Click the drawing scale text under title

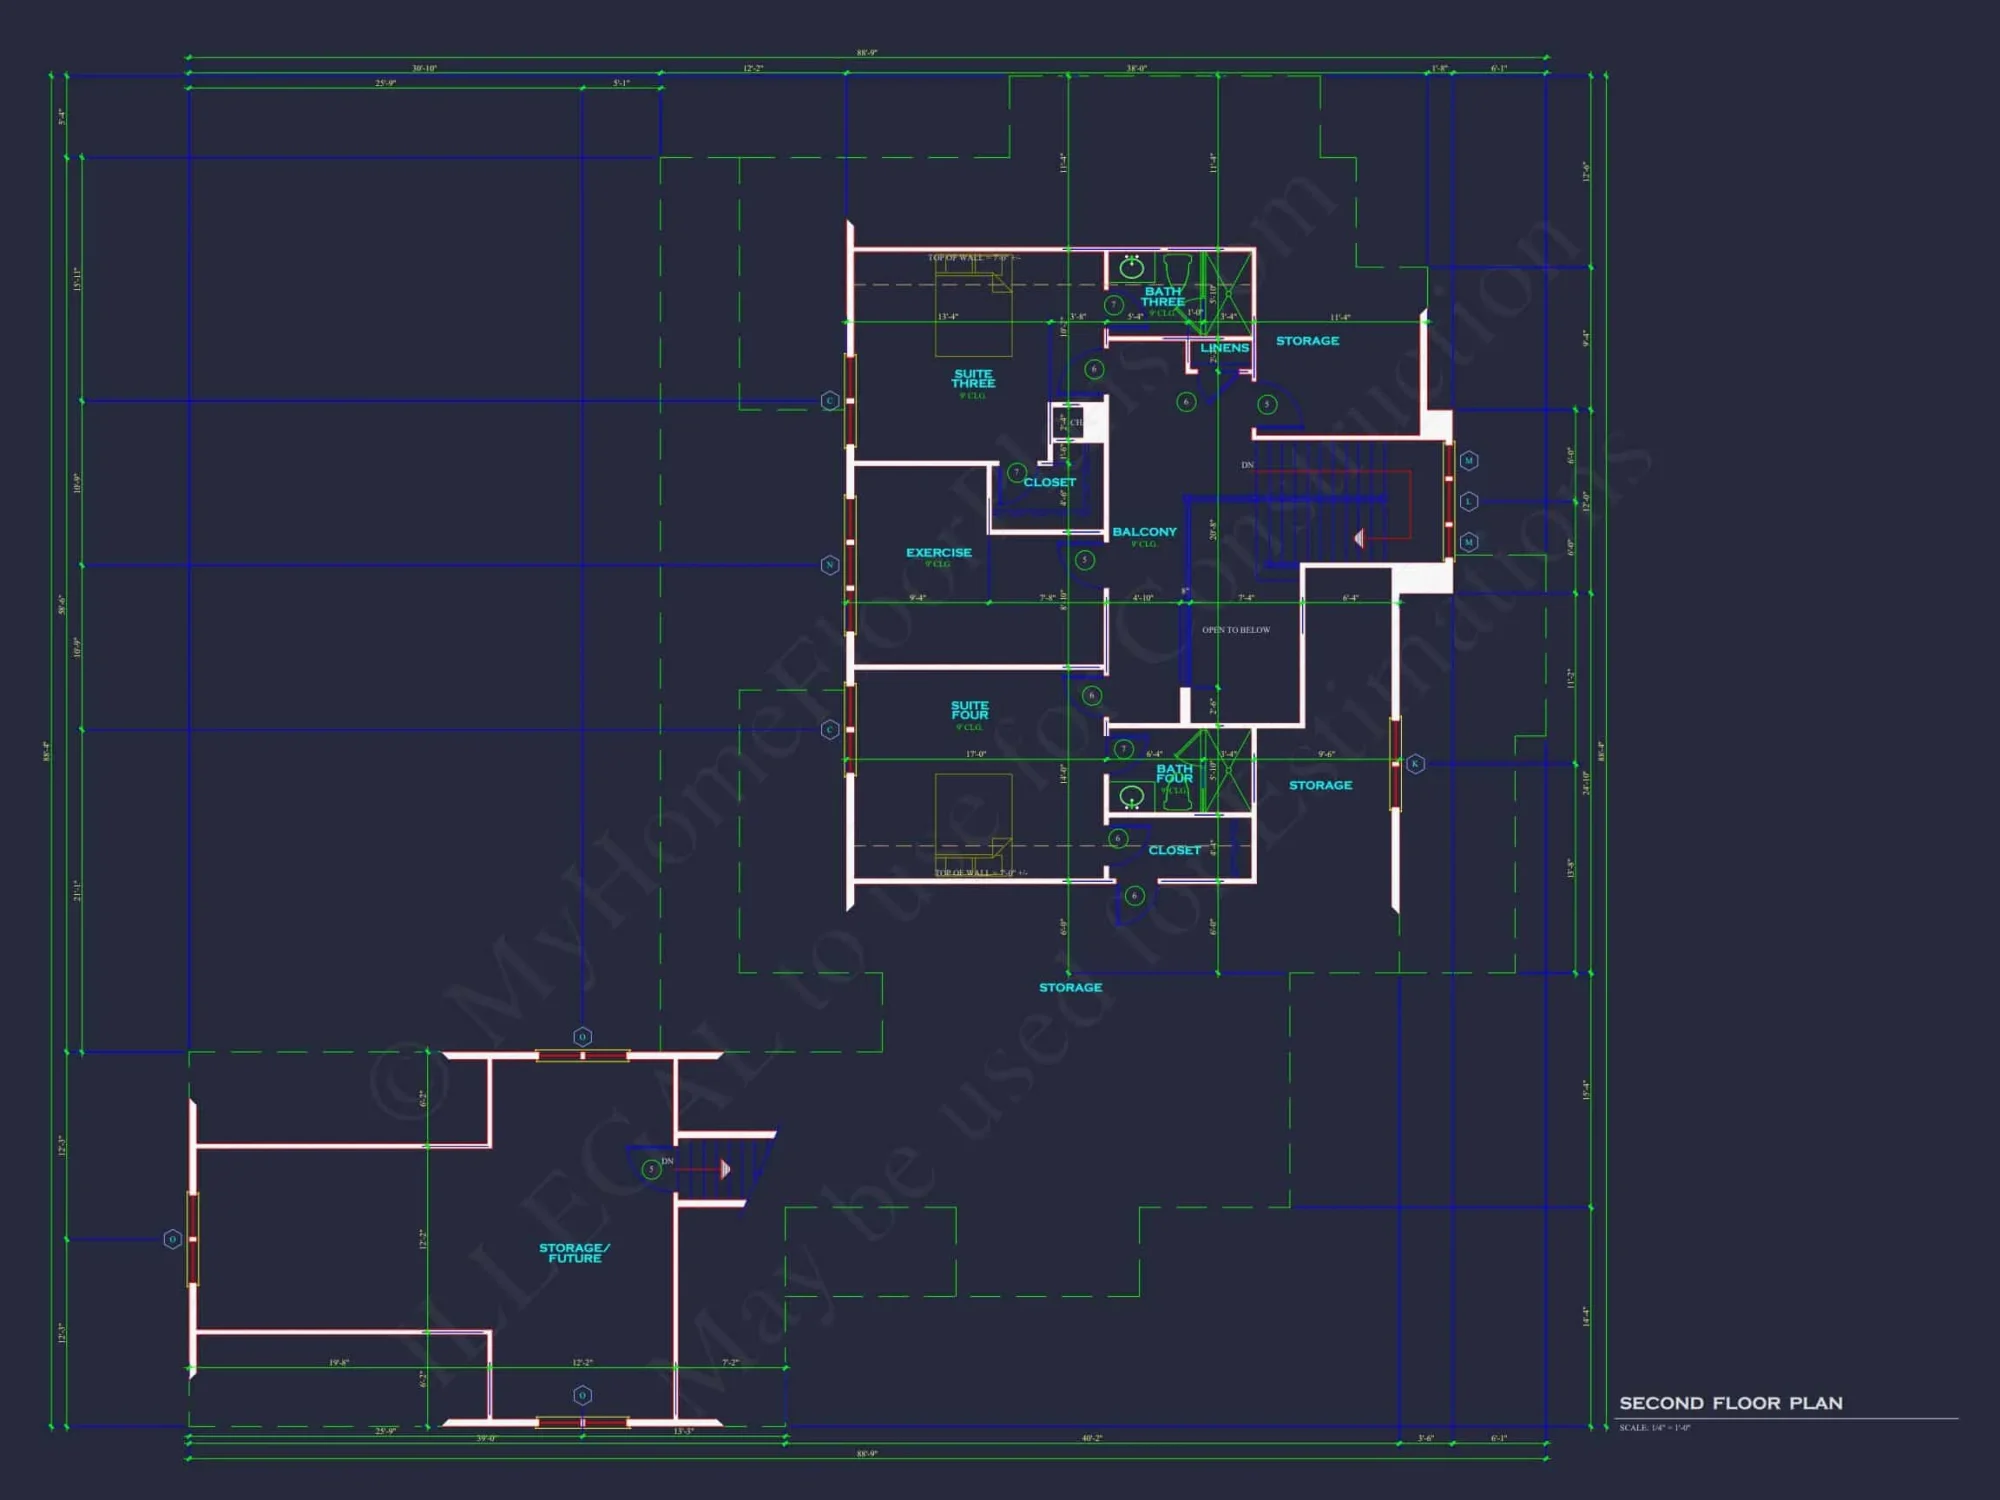coord(1654,1428)
